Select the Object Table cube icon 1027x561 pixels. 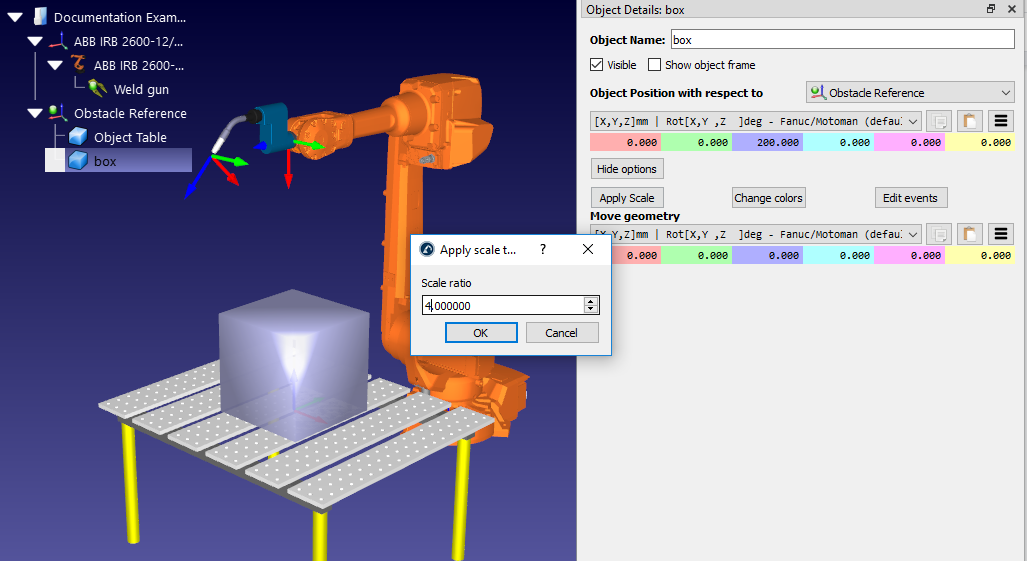pyautogui.click(x=78, y=137)
